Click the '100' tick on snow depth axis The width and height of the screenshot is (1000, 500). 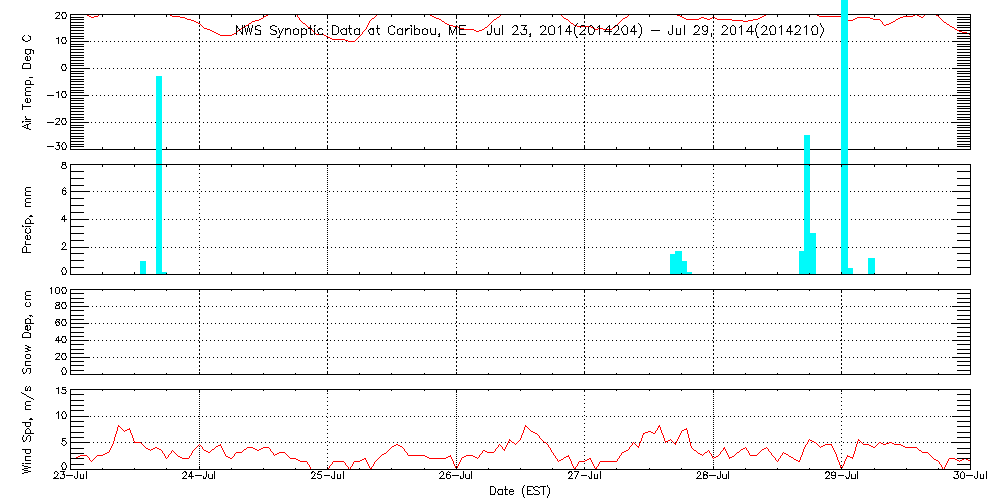click(56, 291)
